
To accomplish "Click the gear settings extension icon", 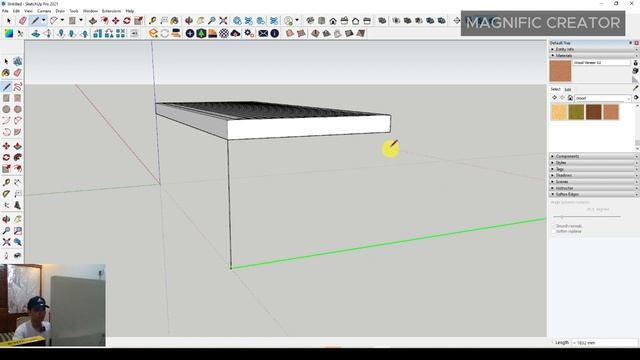I will point(249,33).
